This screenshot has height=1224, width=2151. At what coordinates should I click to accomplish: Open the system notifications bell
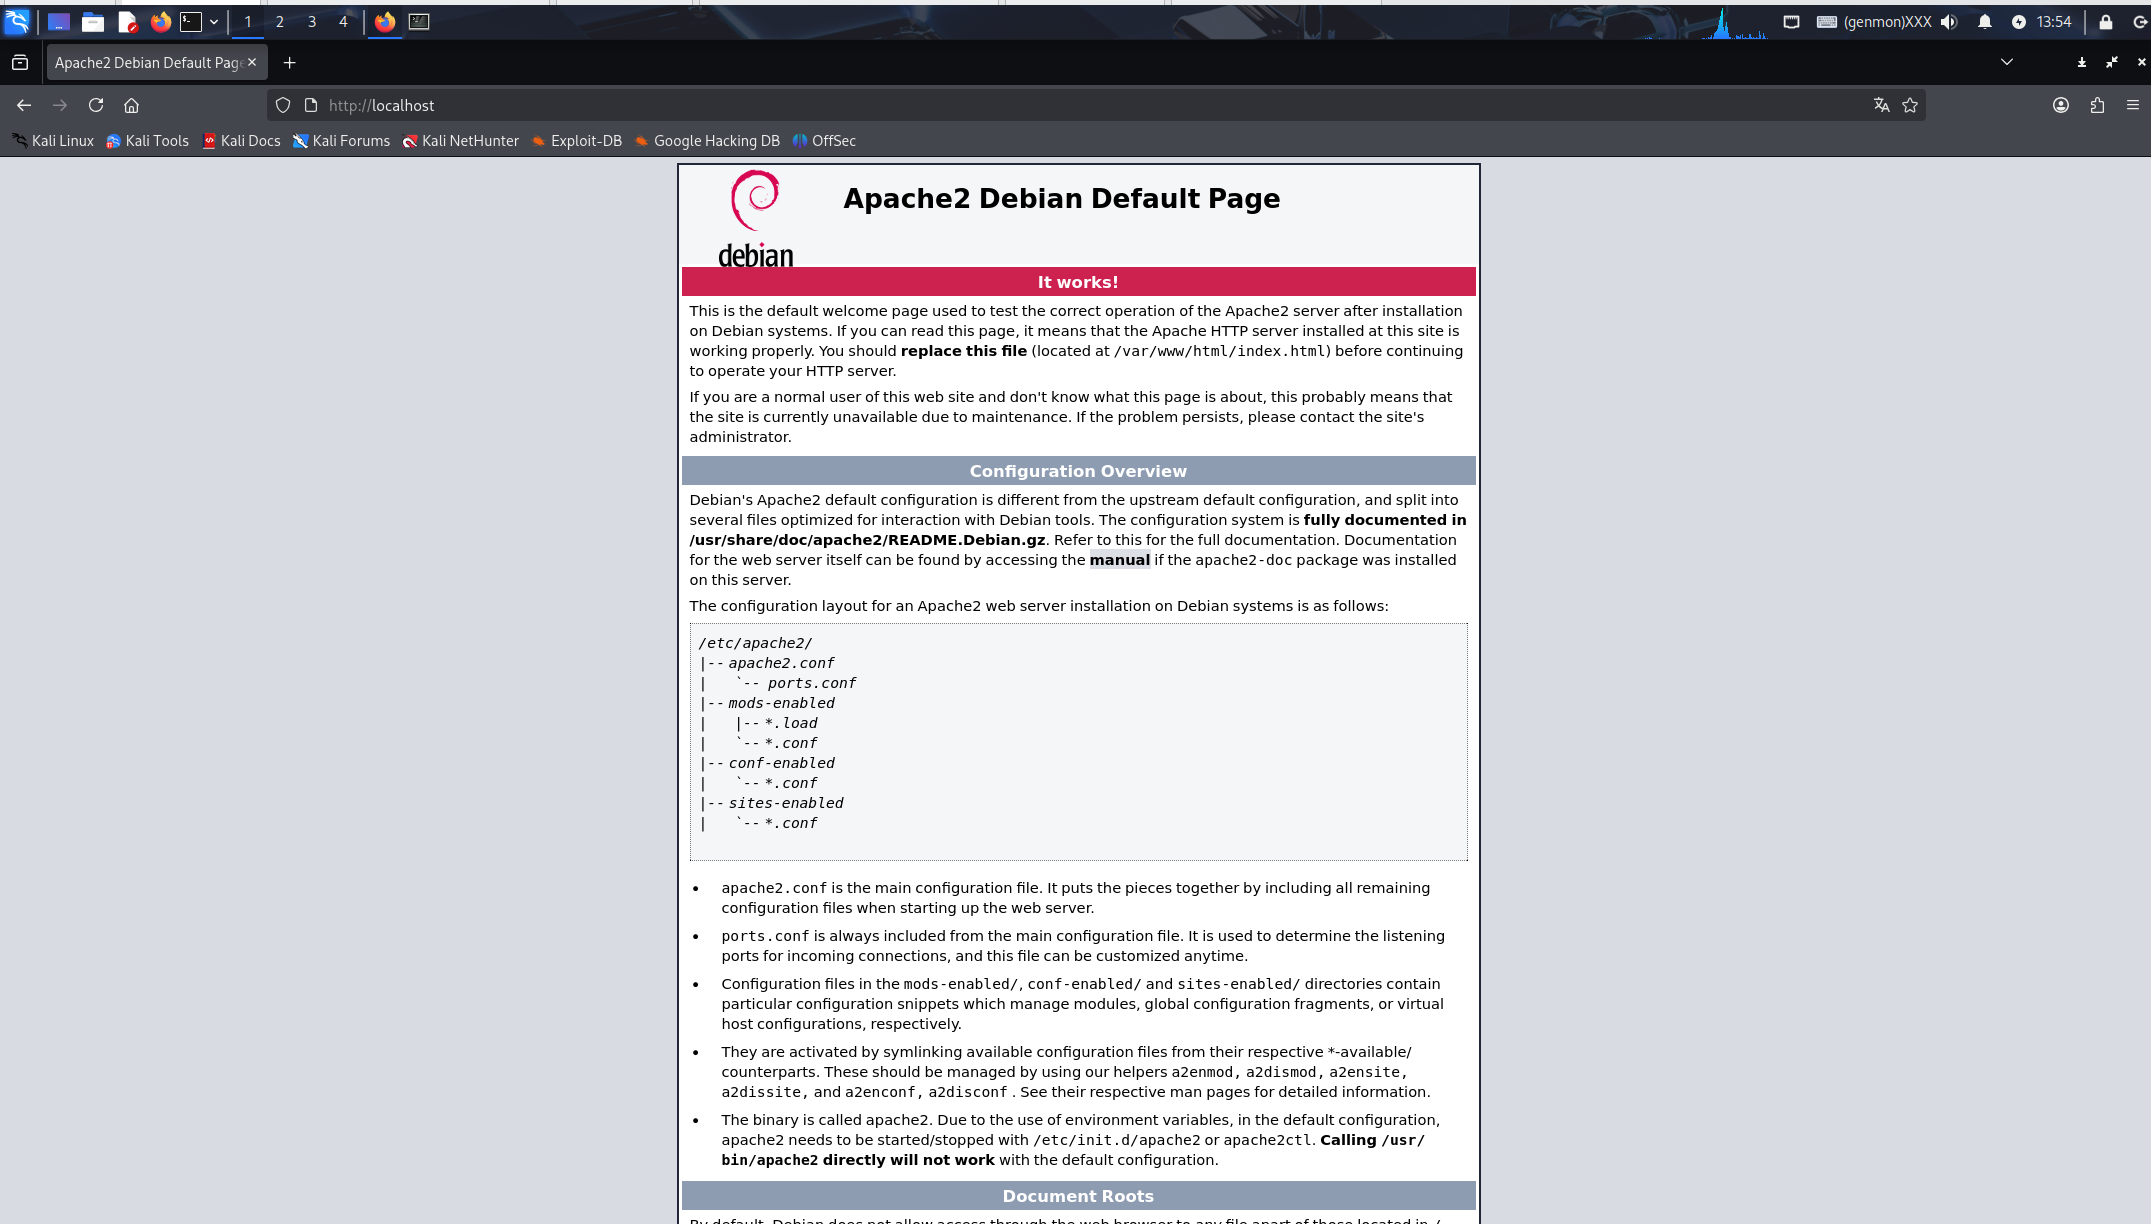[1985, 22]
